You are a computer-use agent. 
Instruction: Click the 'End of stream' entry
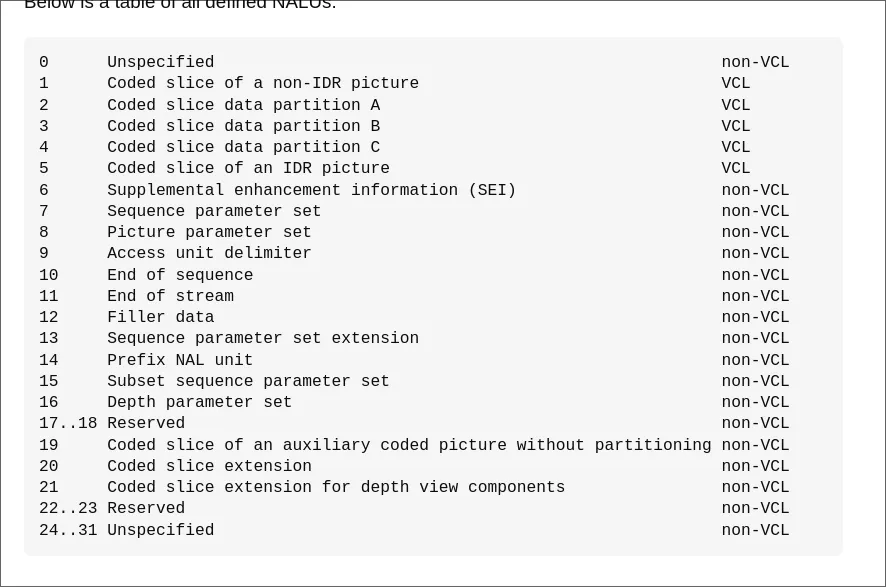(170, 296)
